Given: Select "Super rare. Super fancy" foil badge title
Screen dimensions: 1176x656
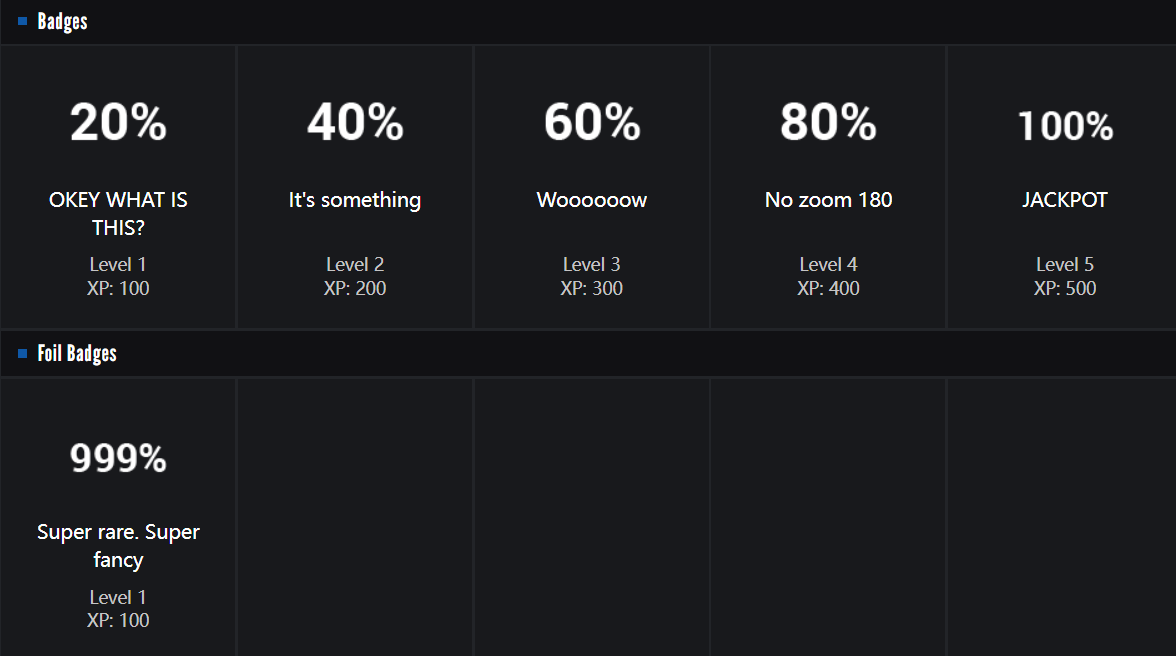Looking at the screenshot, I should [118, 546].
